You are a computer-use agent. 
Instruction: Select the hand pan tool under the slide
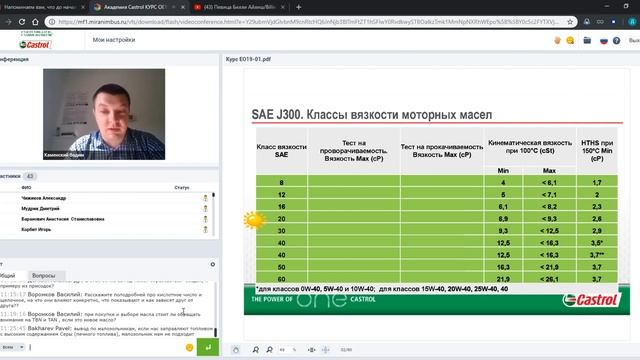click(236, 350)
